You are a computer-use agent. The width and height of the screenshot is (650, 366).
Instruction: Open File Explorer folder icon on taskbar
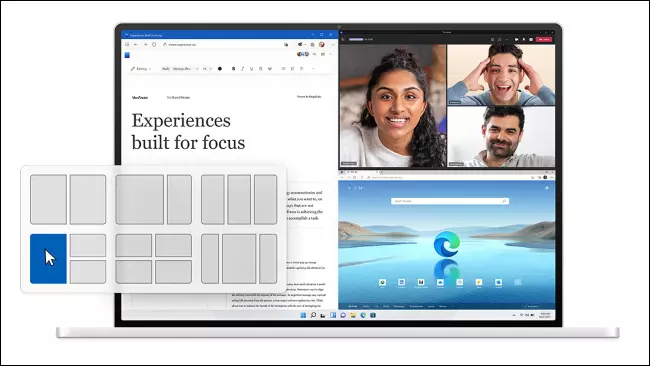353,315
